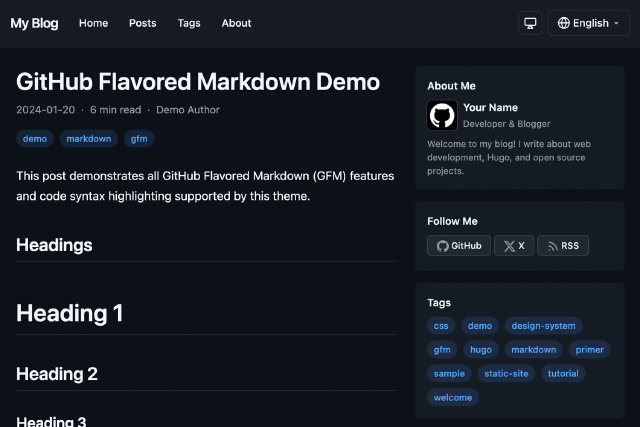This screenshot has width=640, height=427.
Task: Go to the Home page
Action: pos(93,23)
